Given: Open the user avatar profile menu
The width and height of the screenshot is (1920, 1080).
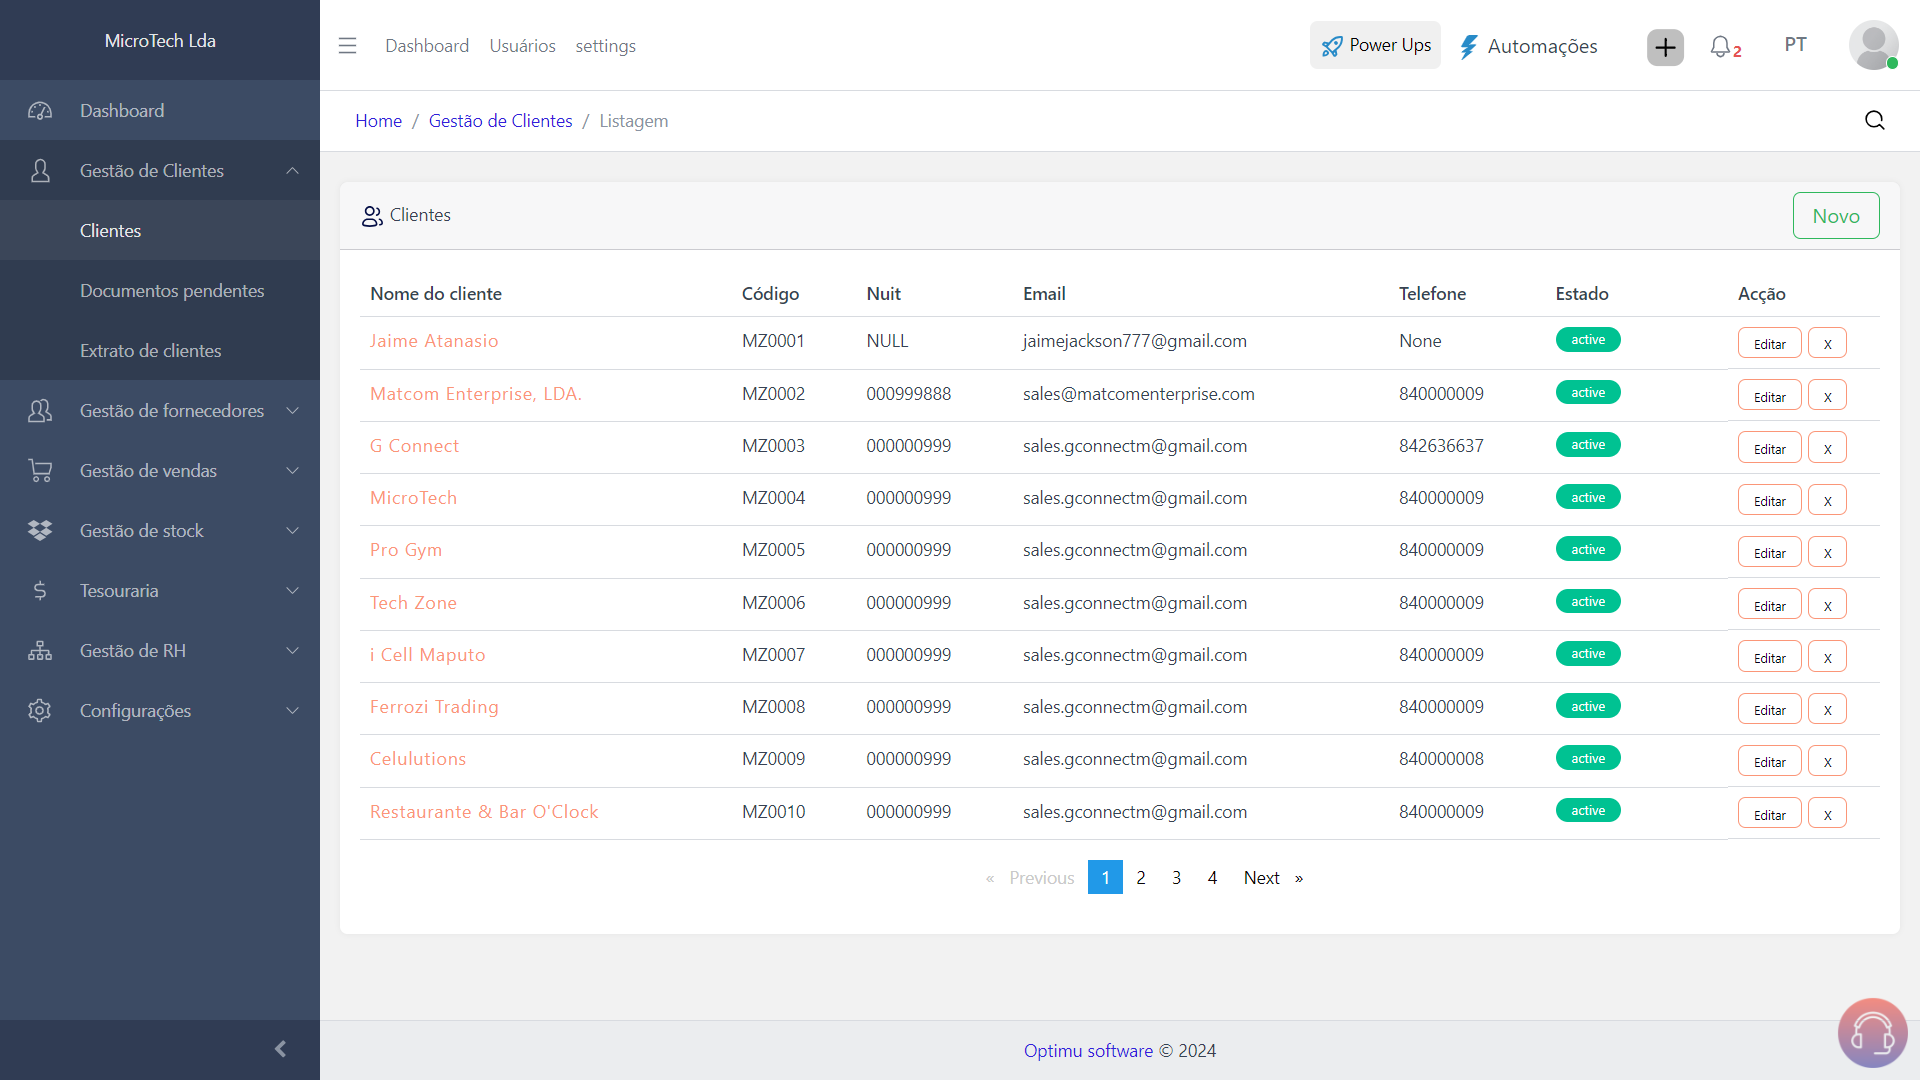Looking at the screenshot, I should click(x=1875, y=45).
